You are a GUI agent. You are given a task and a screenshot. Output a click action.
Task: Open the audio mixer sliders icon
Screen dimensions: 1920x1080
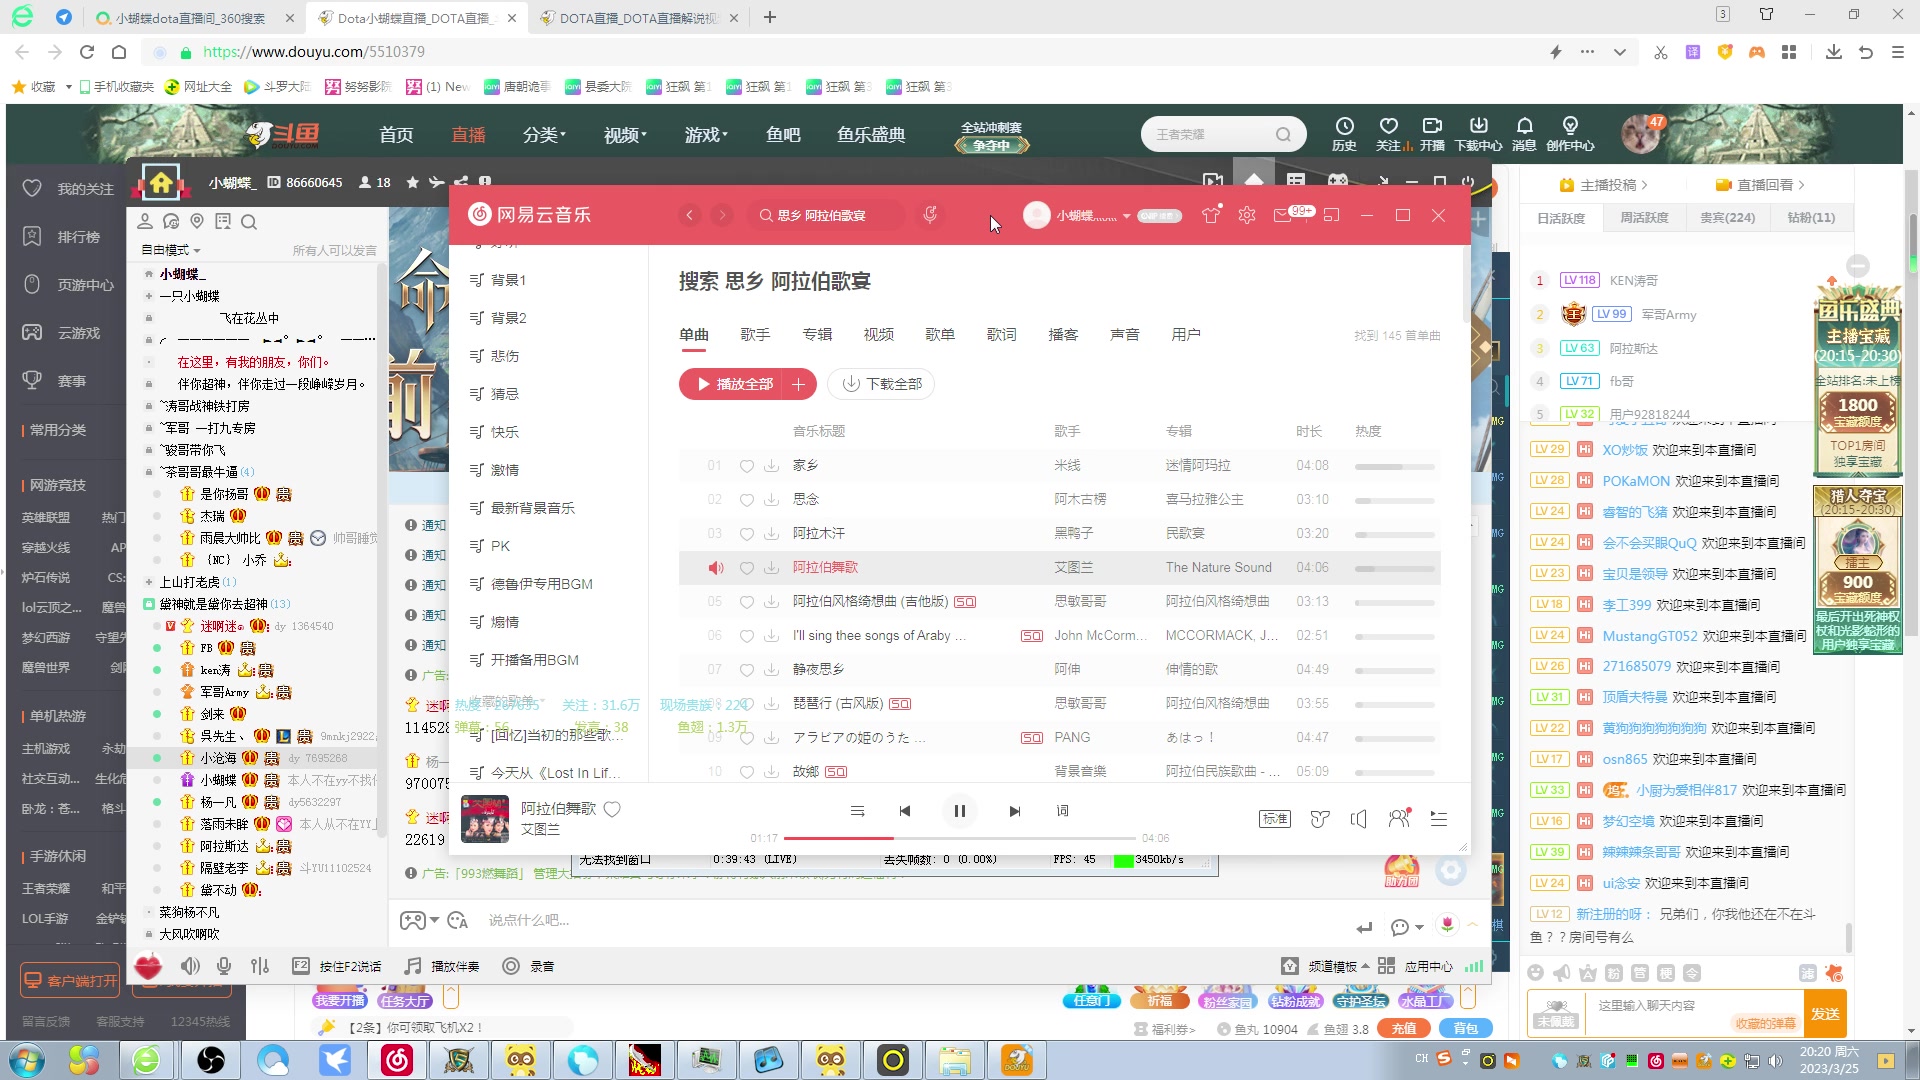click(260, 966)
